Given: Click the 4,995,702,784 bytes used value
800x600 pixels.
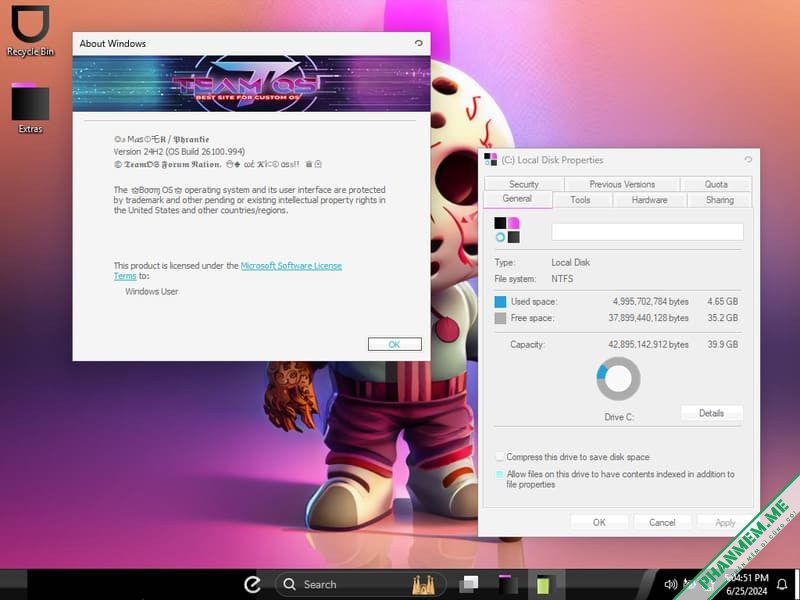Looking at the screenshot, I should coord(651,302).
